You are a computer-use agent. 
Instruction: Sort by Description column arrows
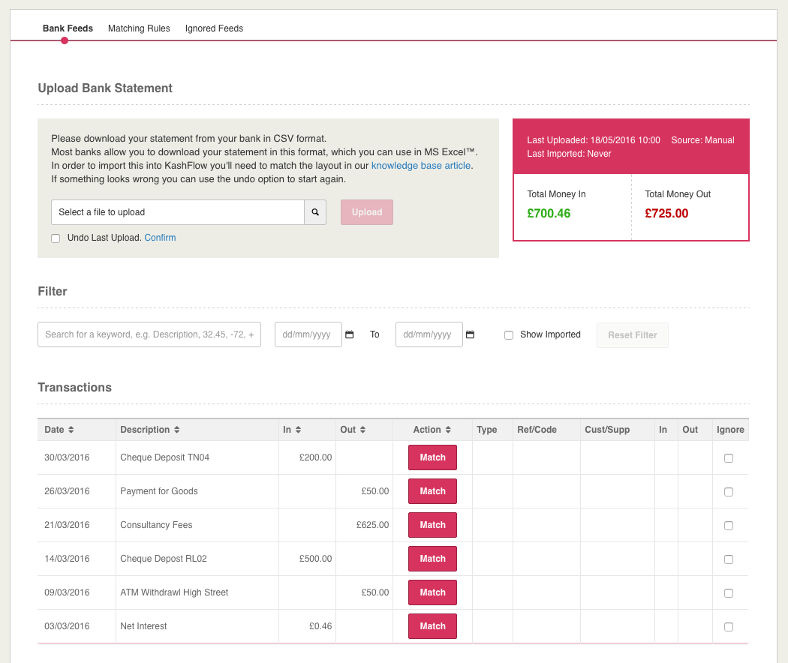click(177, 430)
